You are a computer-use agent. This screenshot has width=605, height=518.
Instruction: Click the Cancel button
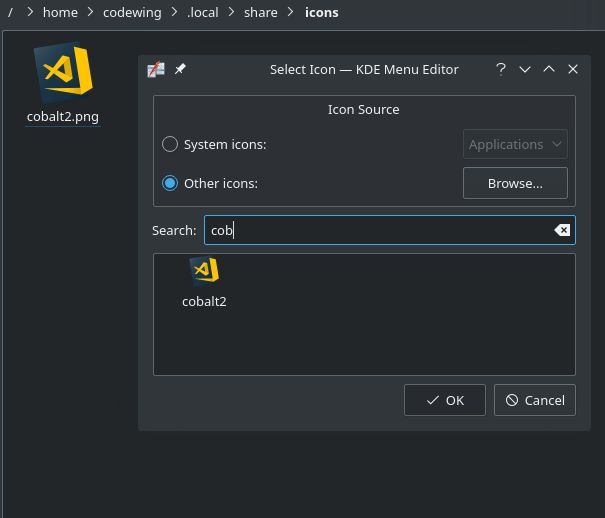click(x=535, y=400)
